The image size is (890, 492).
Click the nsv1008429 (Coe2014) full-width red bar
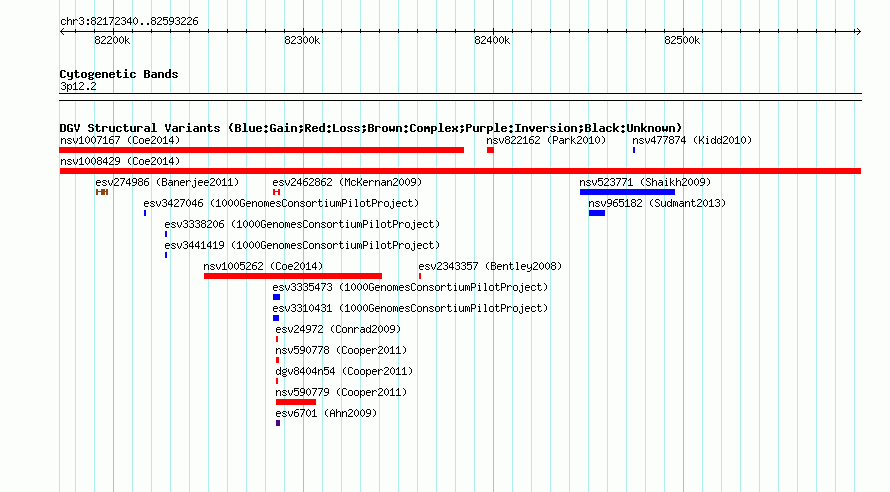click(x=460, y=171)
